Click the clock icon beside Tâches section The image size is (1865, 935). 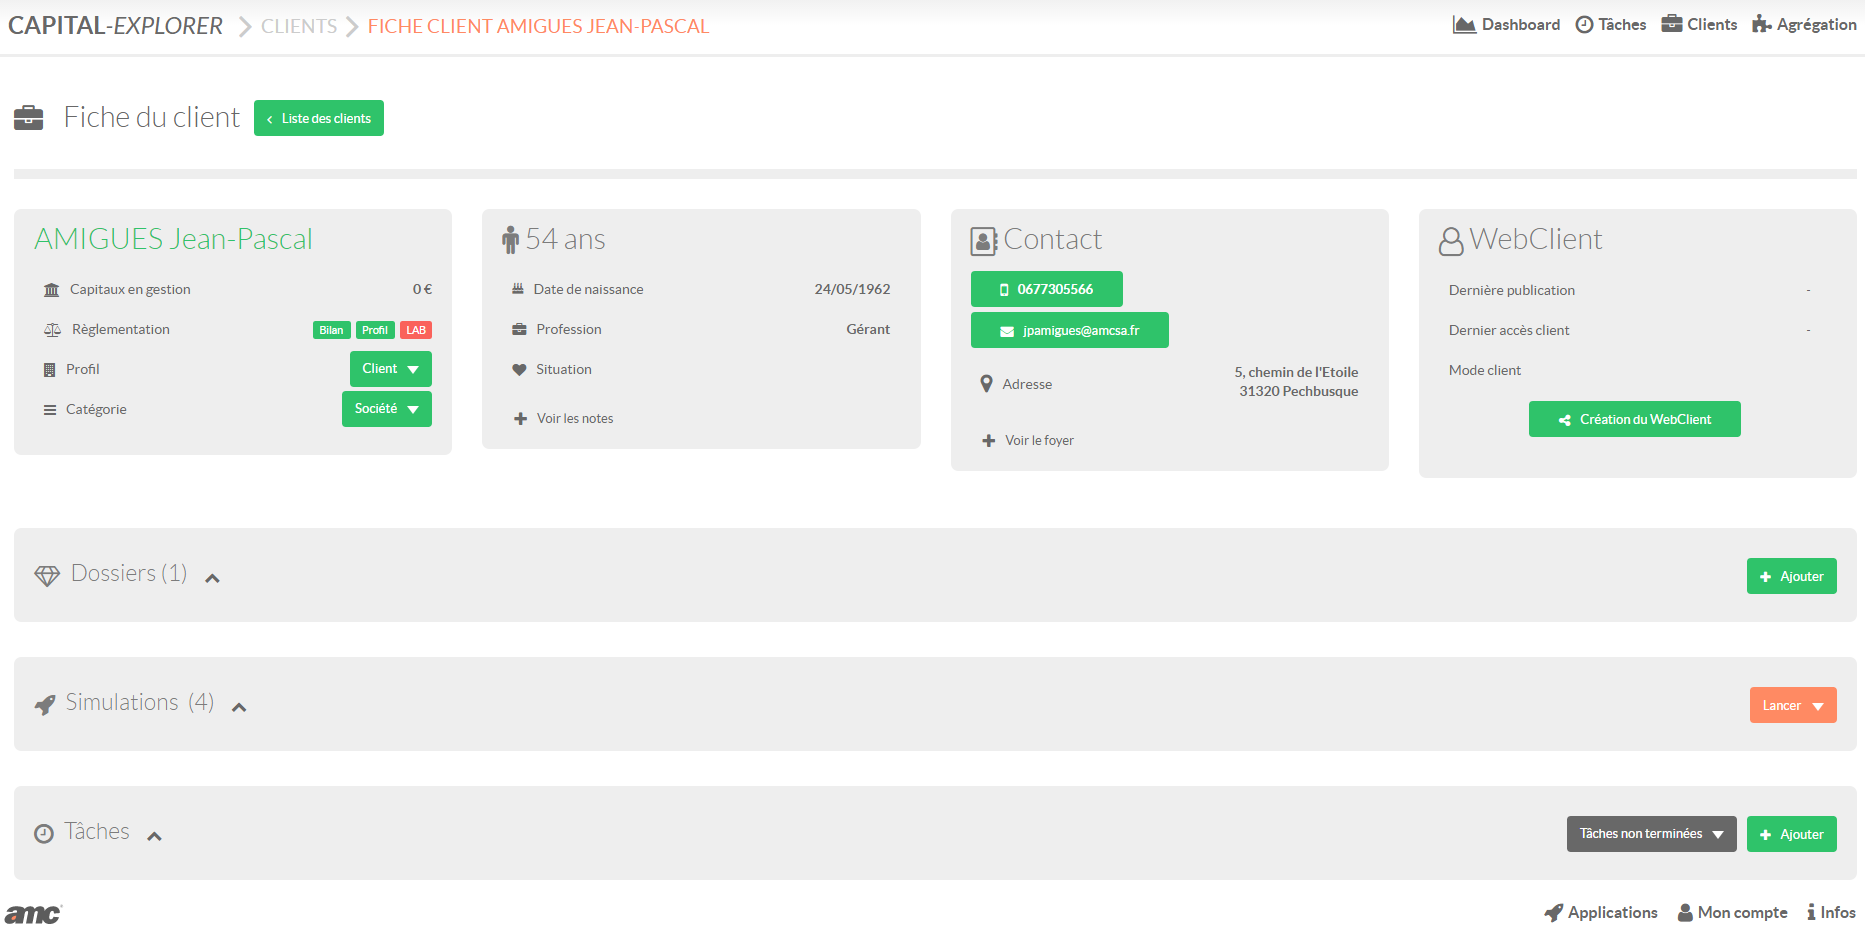point(44,834)
